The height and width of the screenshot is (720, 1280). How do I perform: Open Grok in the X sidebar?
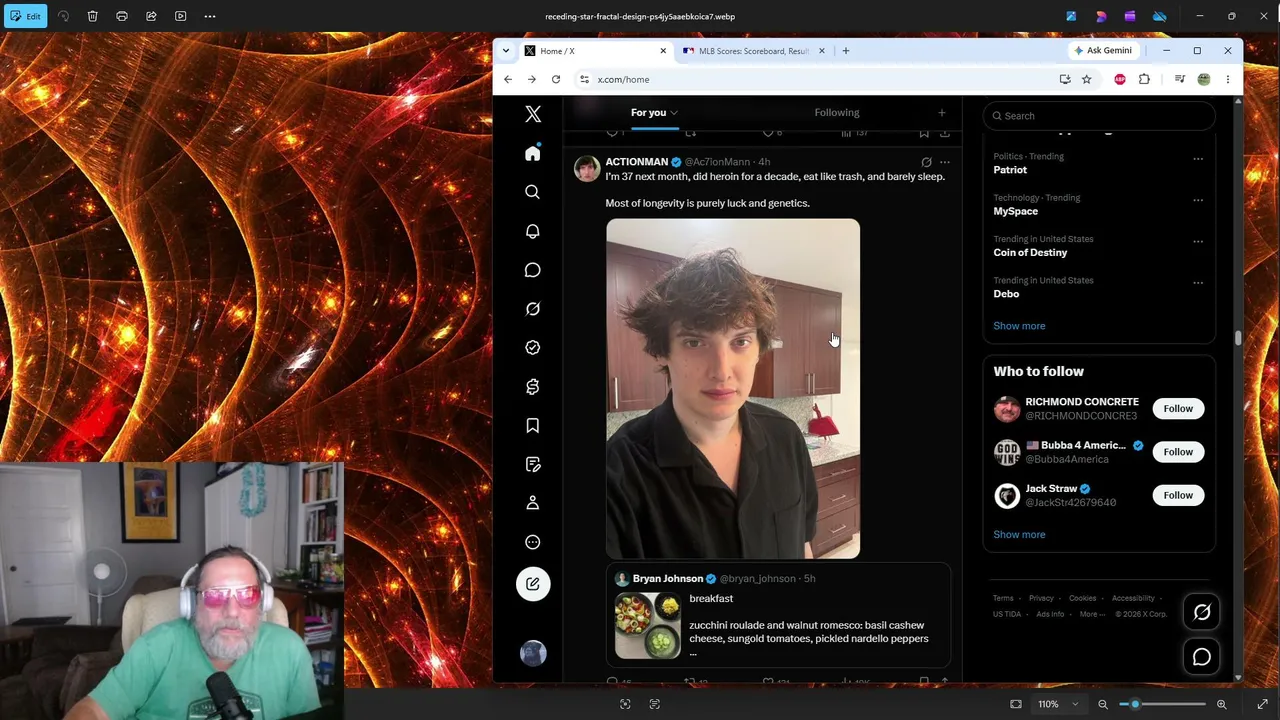pyautogui.click(x=533, y=309)
